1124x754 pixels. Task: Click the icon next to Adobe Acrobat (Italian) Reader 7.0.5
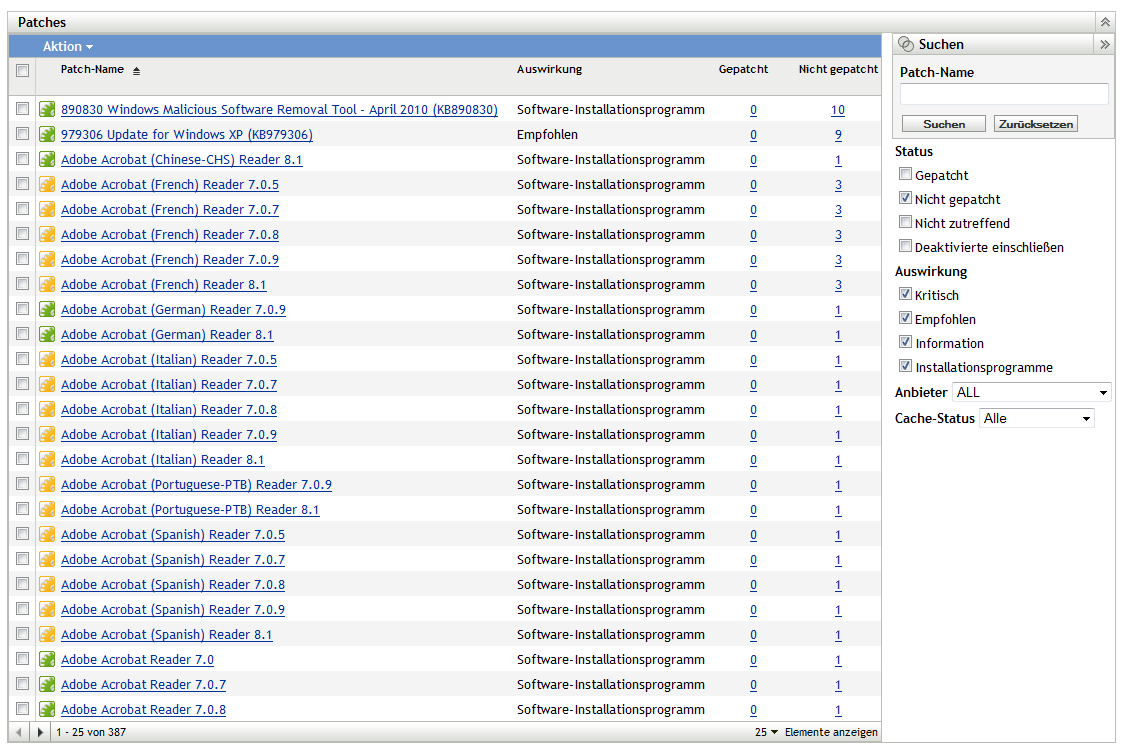click(x=47, y=360)
